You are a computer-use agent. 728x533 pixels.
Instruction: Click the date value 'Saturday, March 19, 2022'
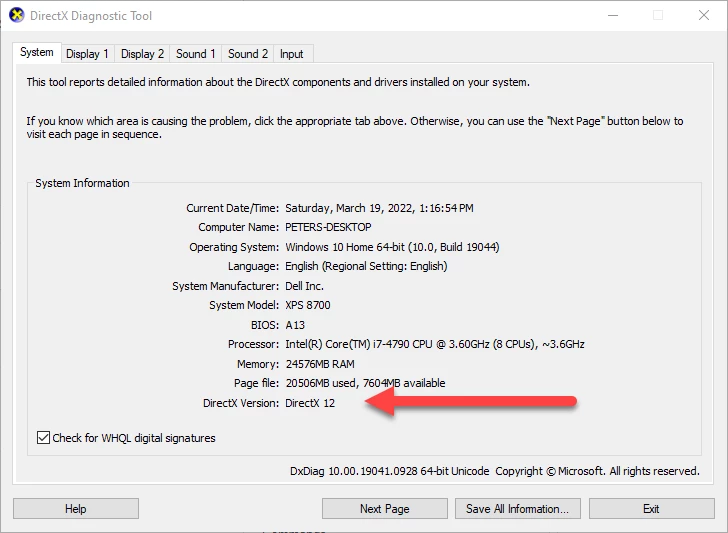coord(350,208)
